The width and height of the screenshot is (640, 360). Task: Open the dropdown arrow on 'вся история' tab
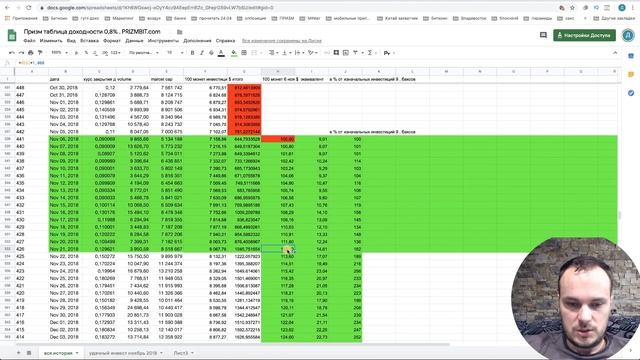(77, 353)
